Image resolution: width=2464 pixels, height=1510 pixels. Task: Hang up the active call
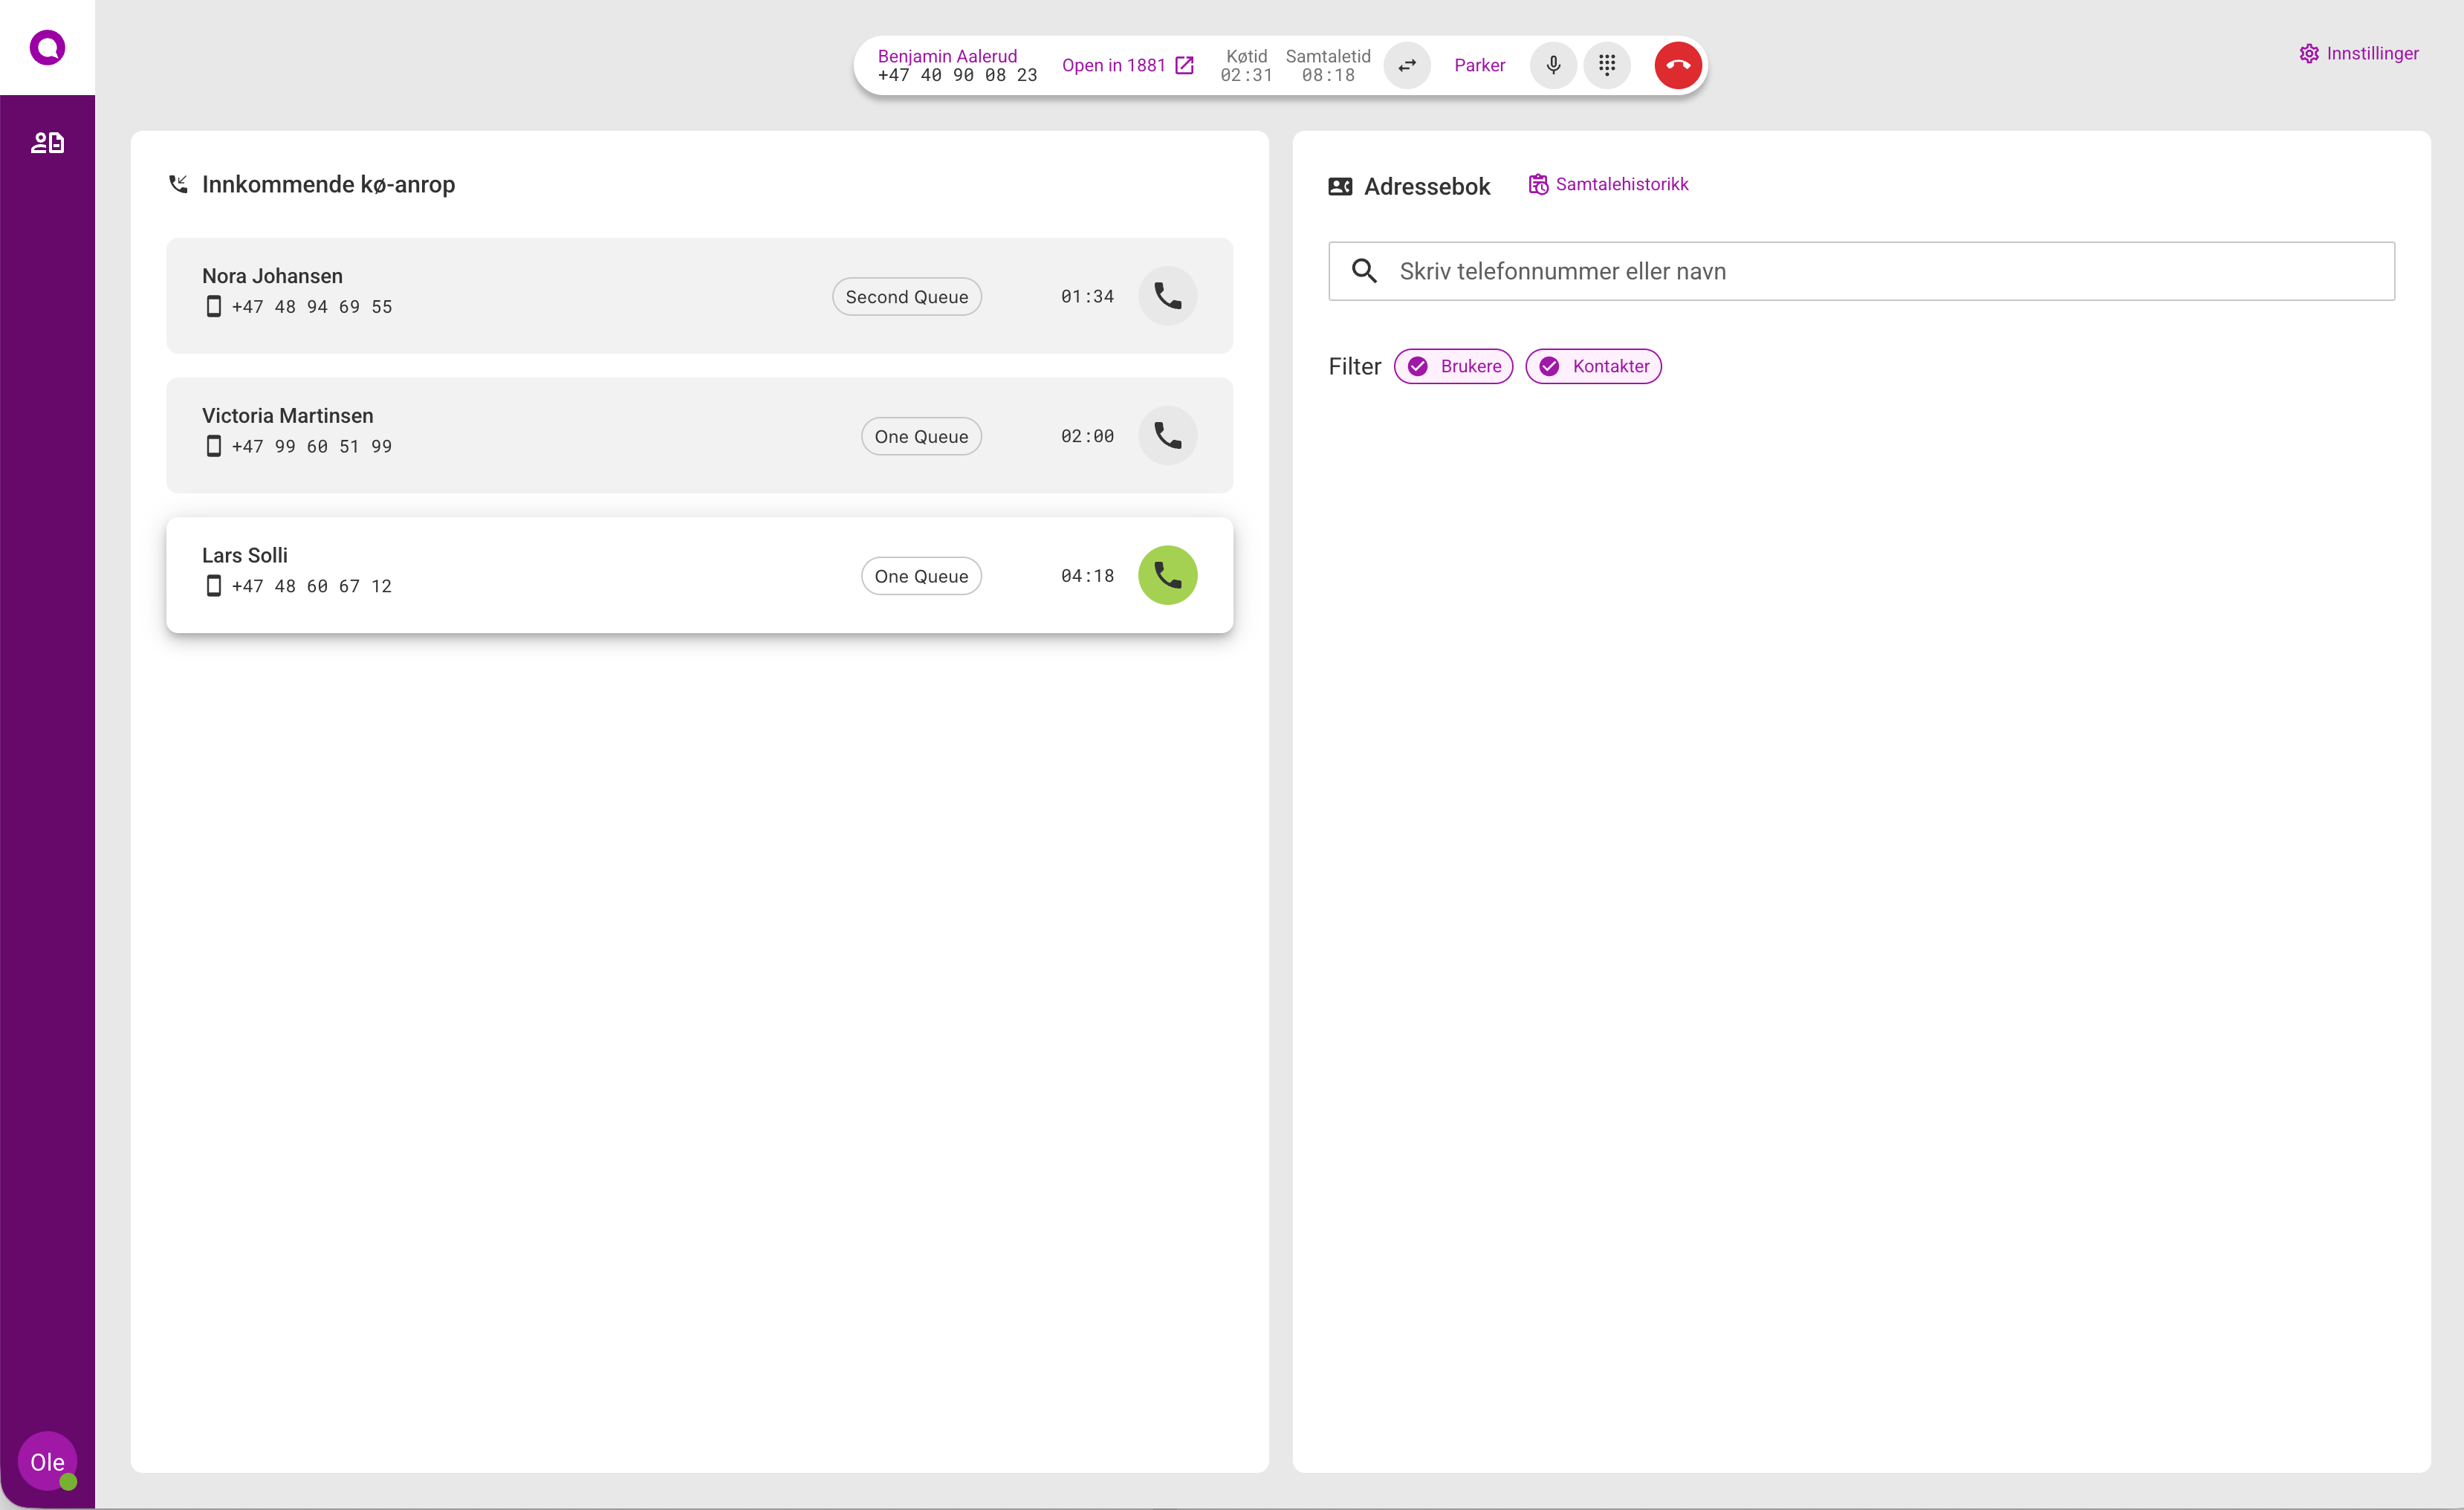(1677, 66)
